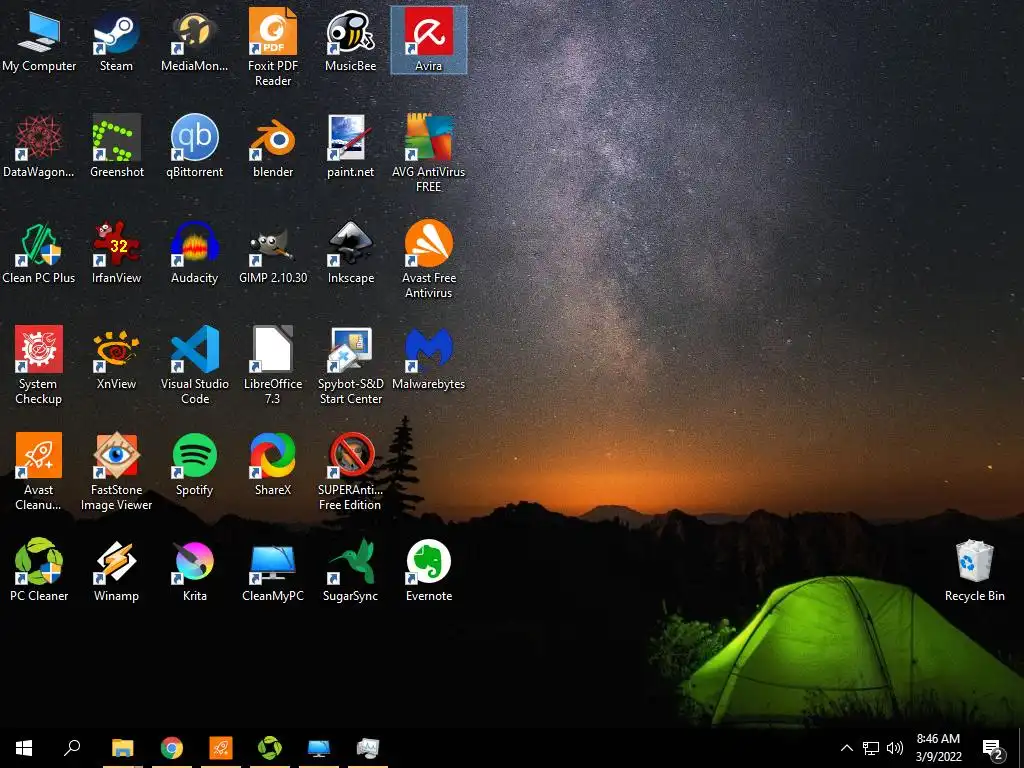This screenshot has height=768, width=1024.
Task: Select the LibreOffice 7.3 icon
Action: click(x=273, y=366)
